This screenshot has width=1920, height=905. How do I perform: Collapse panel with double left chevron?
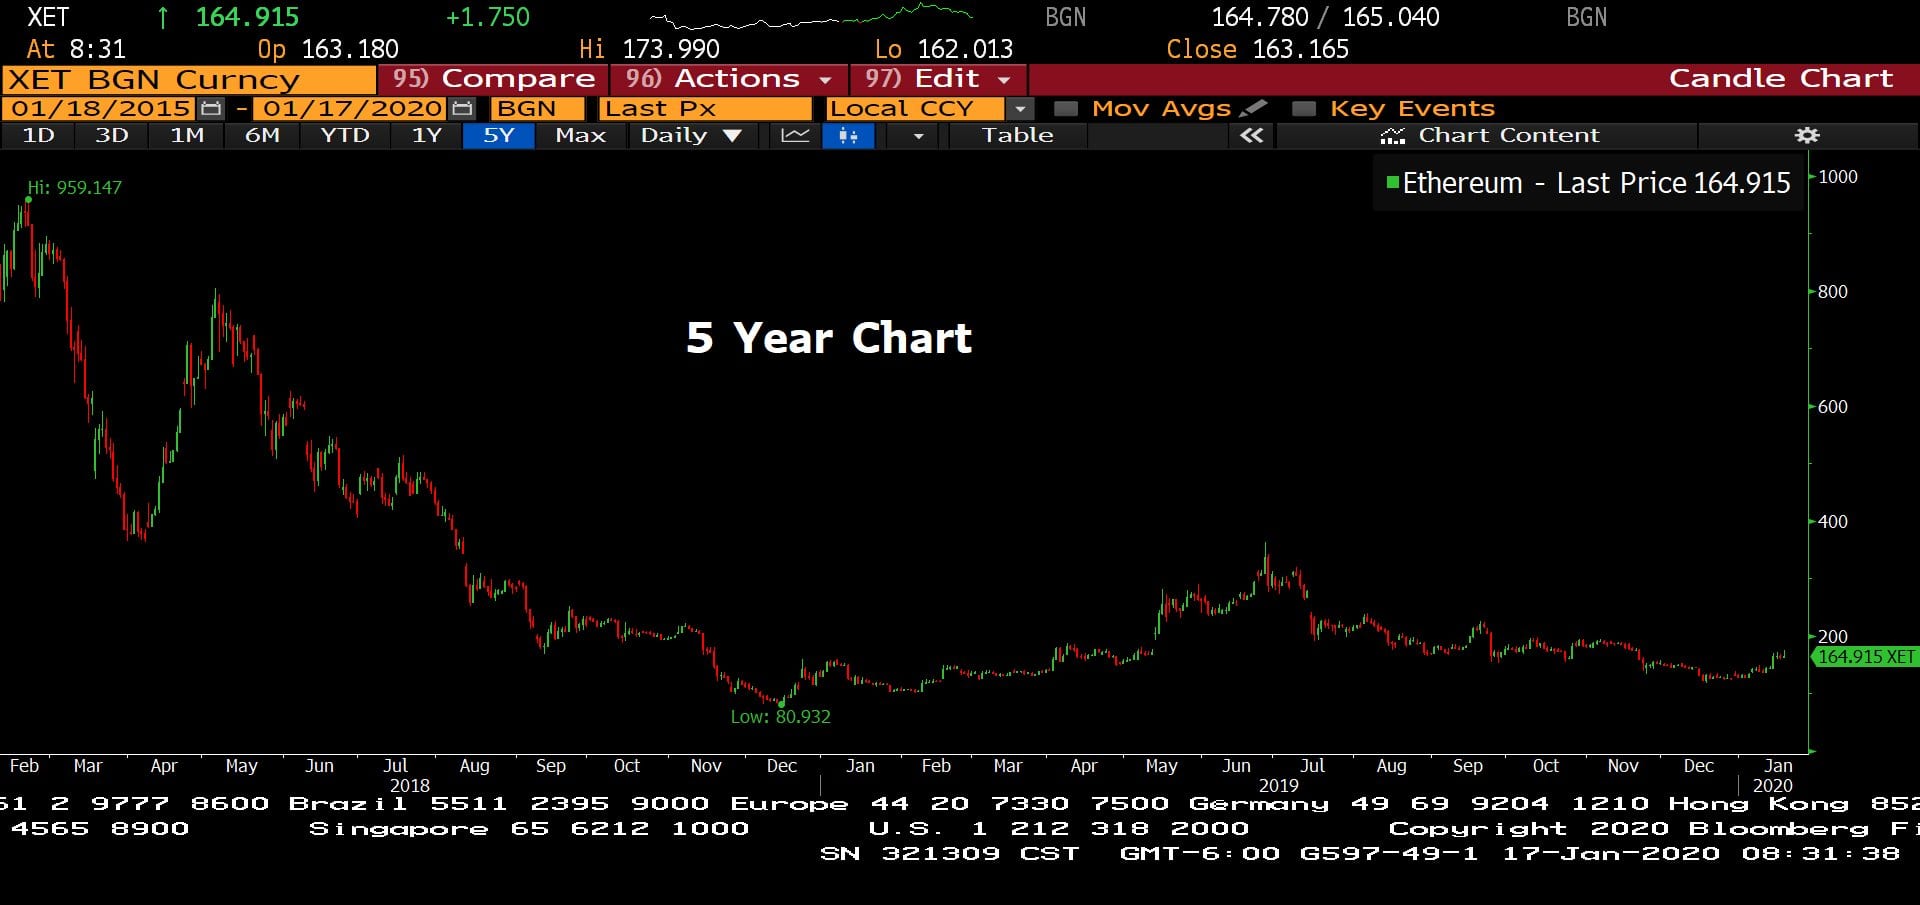point(1251,135)
